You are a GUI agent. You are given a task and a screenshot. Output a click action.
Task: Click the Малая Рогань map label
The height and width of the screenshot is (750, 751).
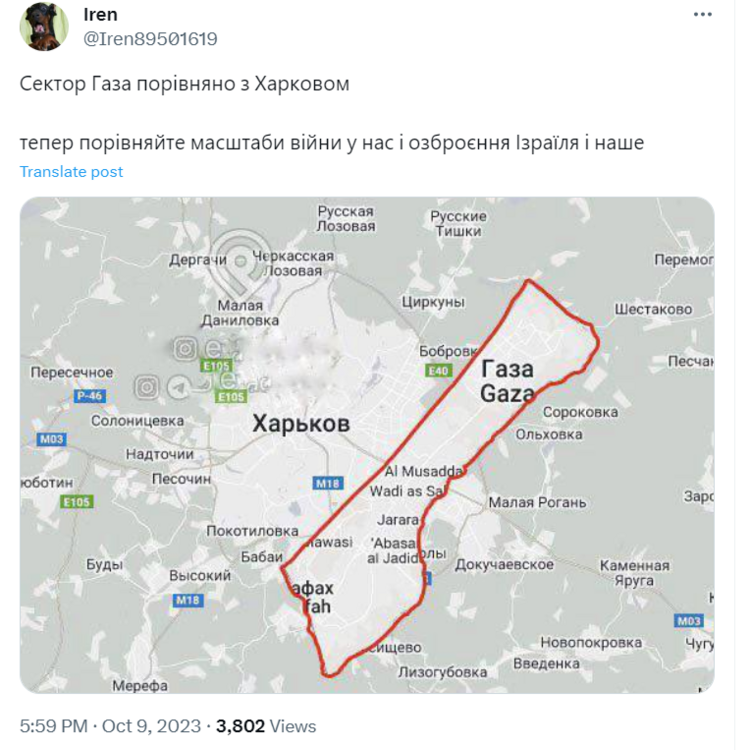tap(537, 502)
